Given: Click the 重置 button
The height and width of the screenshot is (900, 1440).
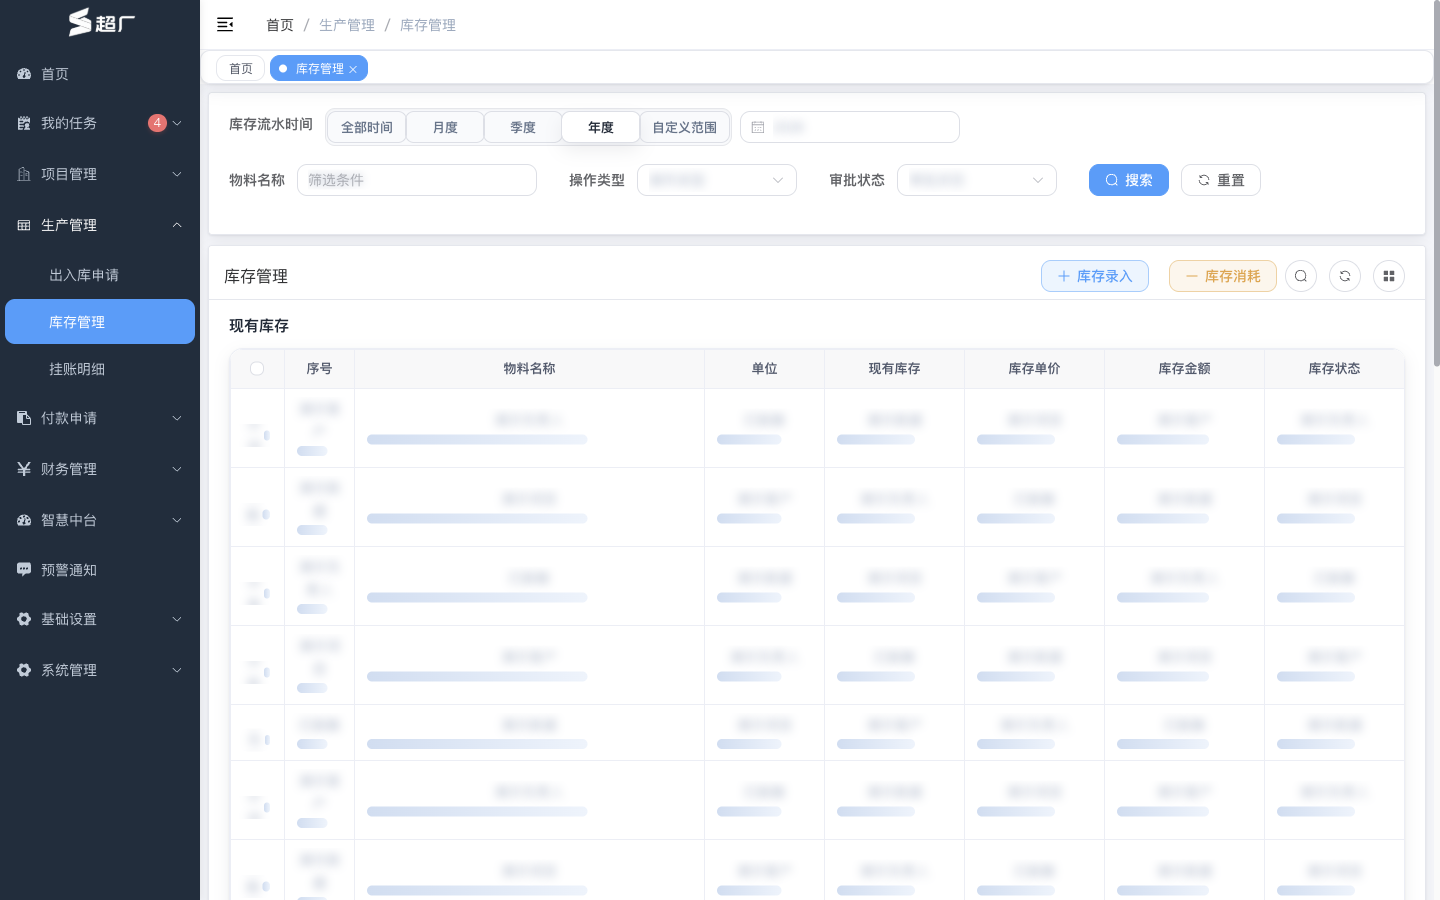Looking at the screenshot, I should [x=1221, y=180].
